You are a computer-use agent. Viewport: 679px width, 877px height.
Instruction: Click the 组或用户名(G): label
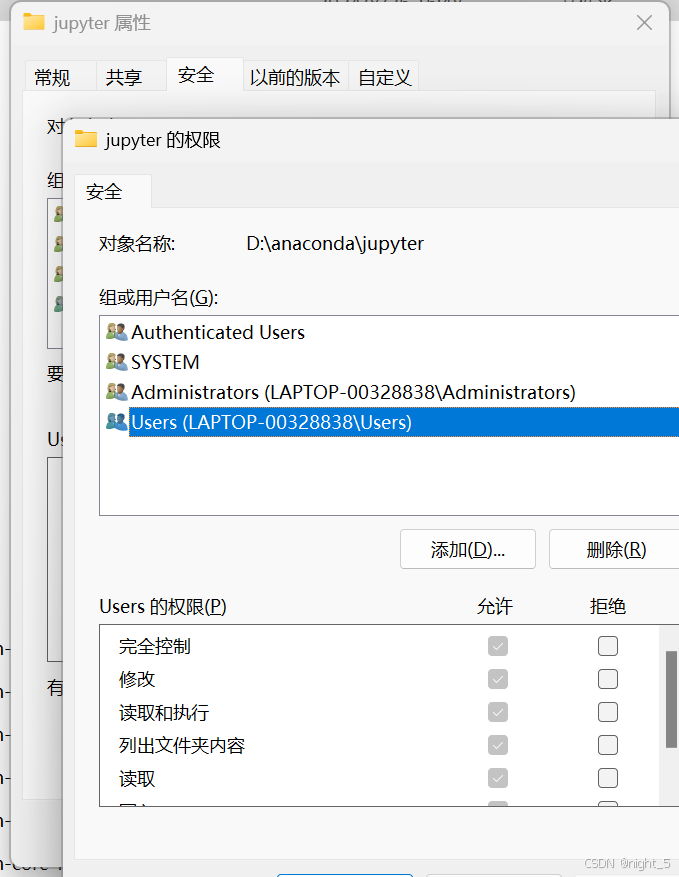(159, 298)
